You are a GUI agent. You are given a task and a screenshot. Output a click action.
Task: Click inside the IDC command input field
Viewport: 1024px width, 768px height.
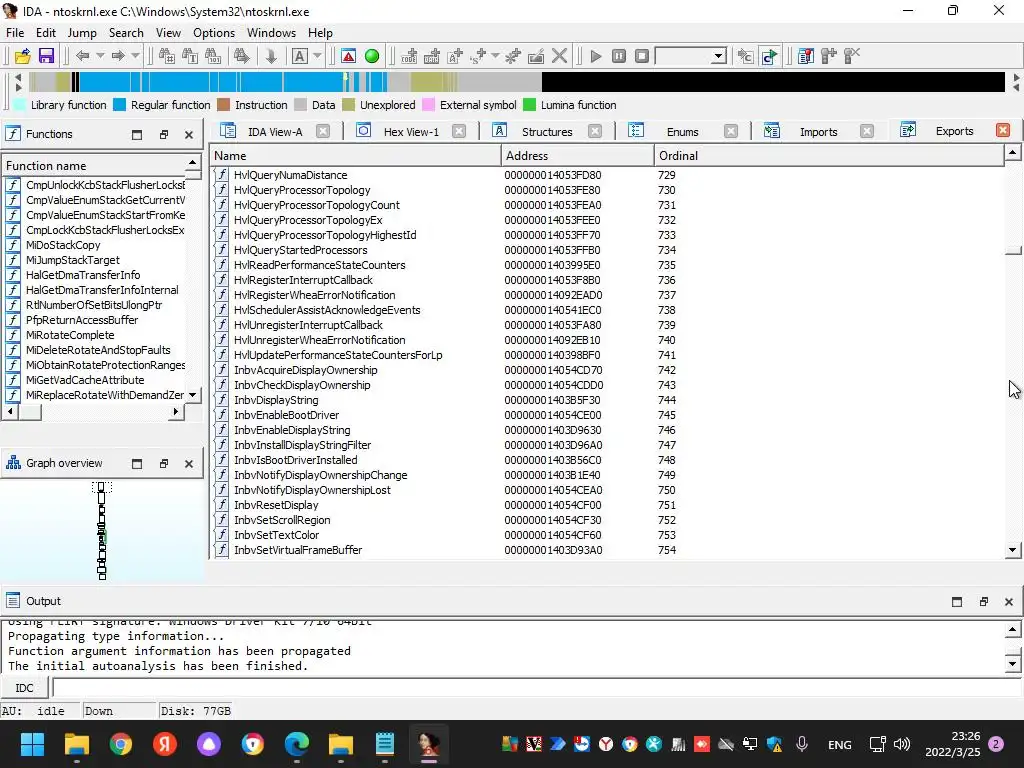(x=537, y=688)
